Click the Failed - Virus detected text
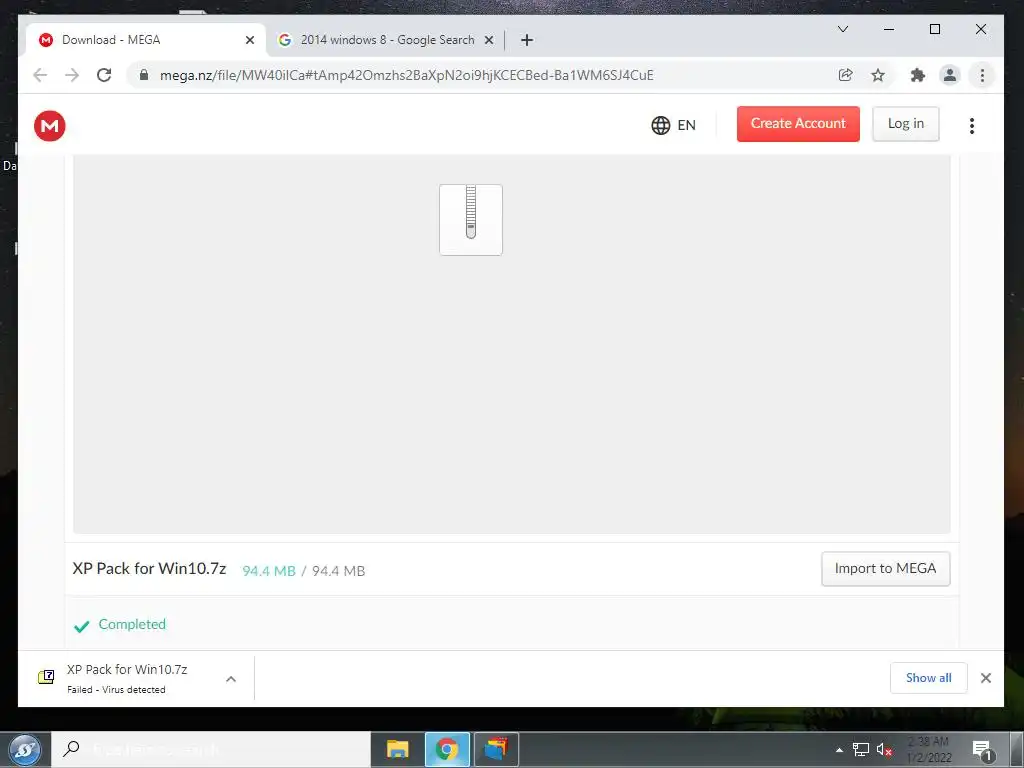 click(x=116, y=690)
